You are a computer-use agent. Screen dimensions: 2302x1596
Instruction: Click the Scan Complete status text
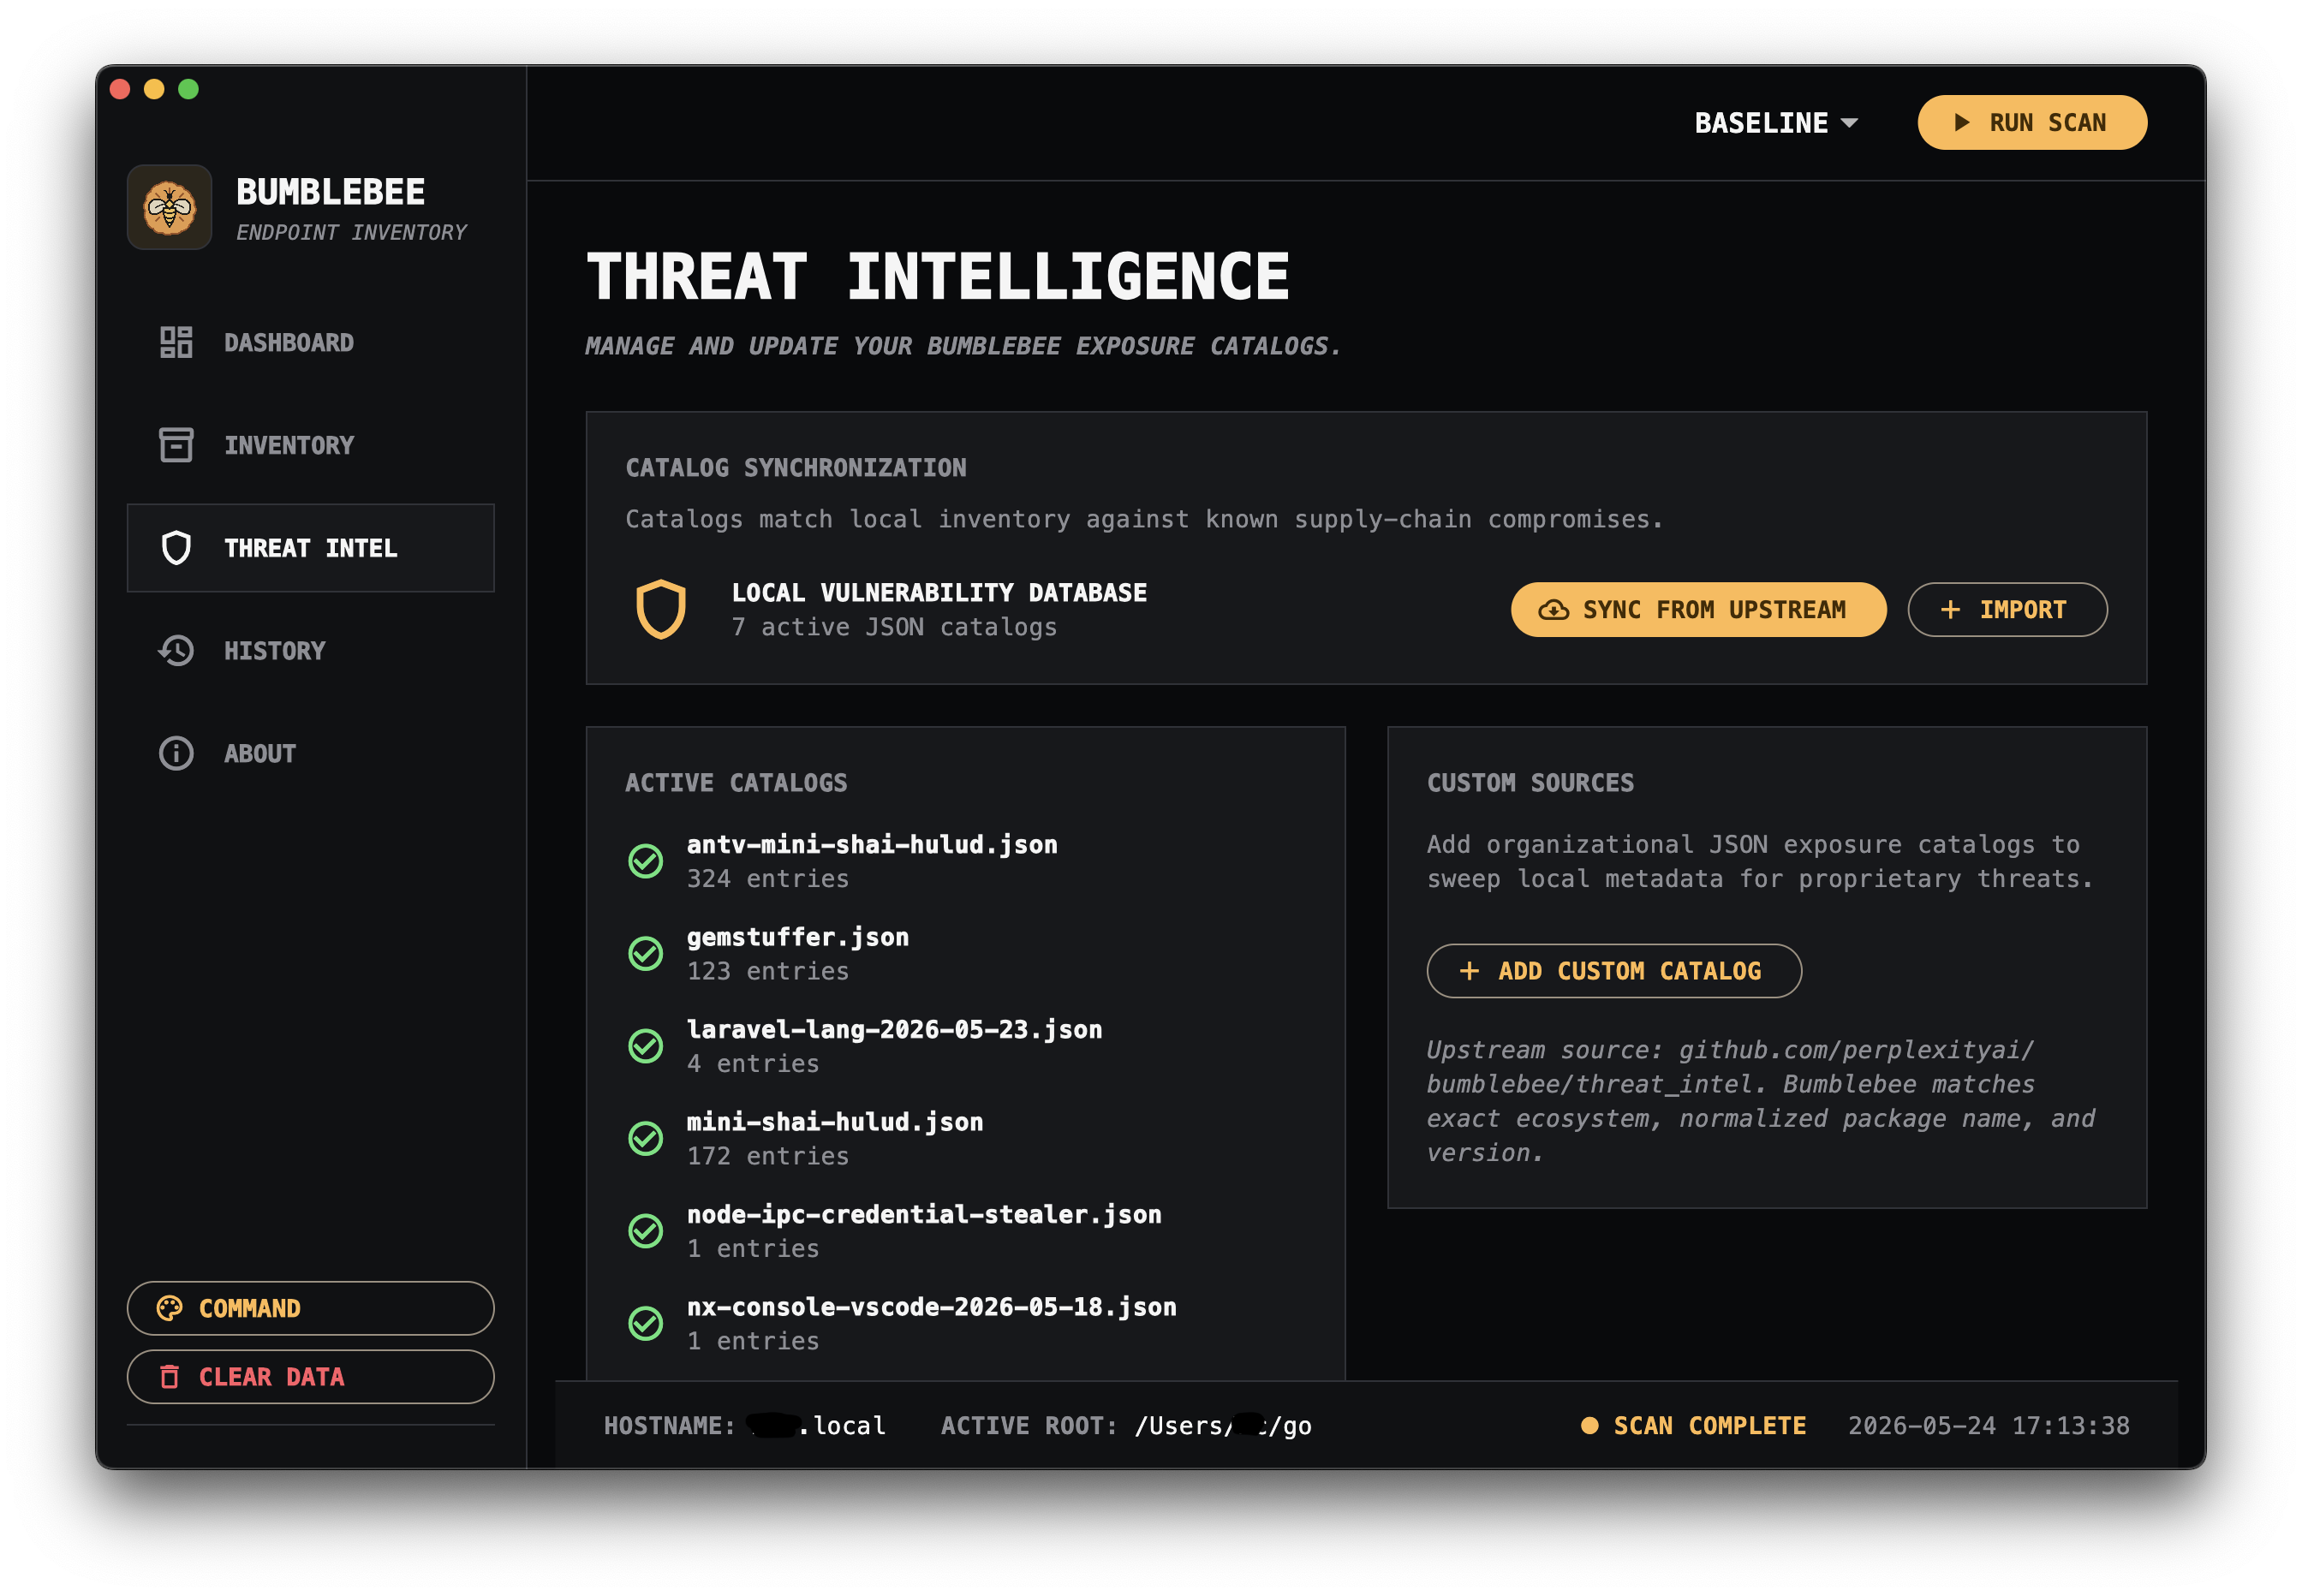[x=1710, y=1425]
